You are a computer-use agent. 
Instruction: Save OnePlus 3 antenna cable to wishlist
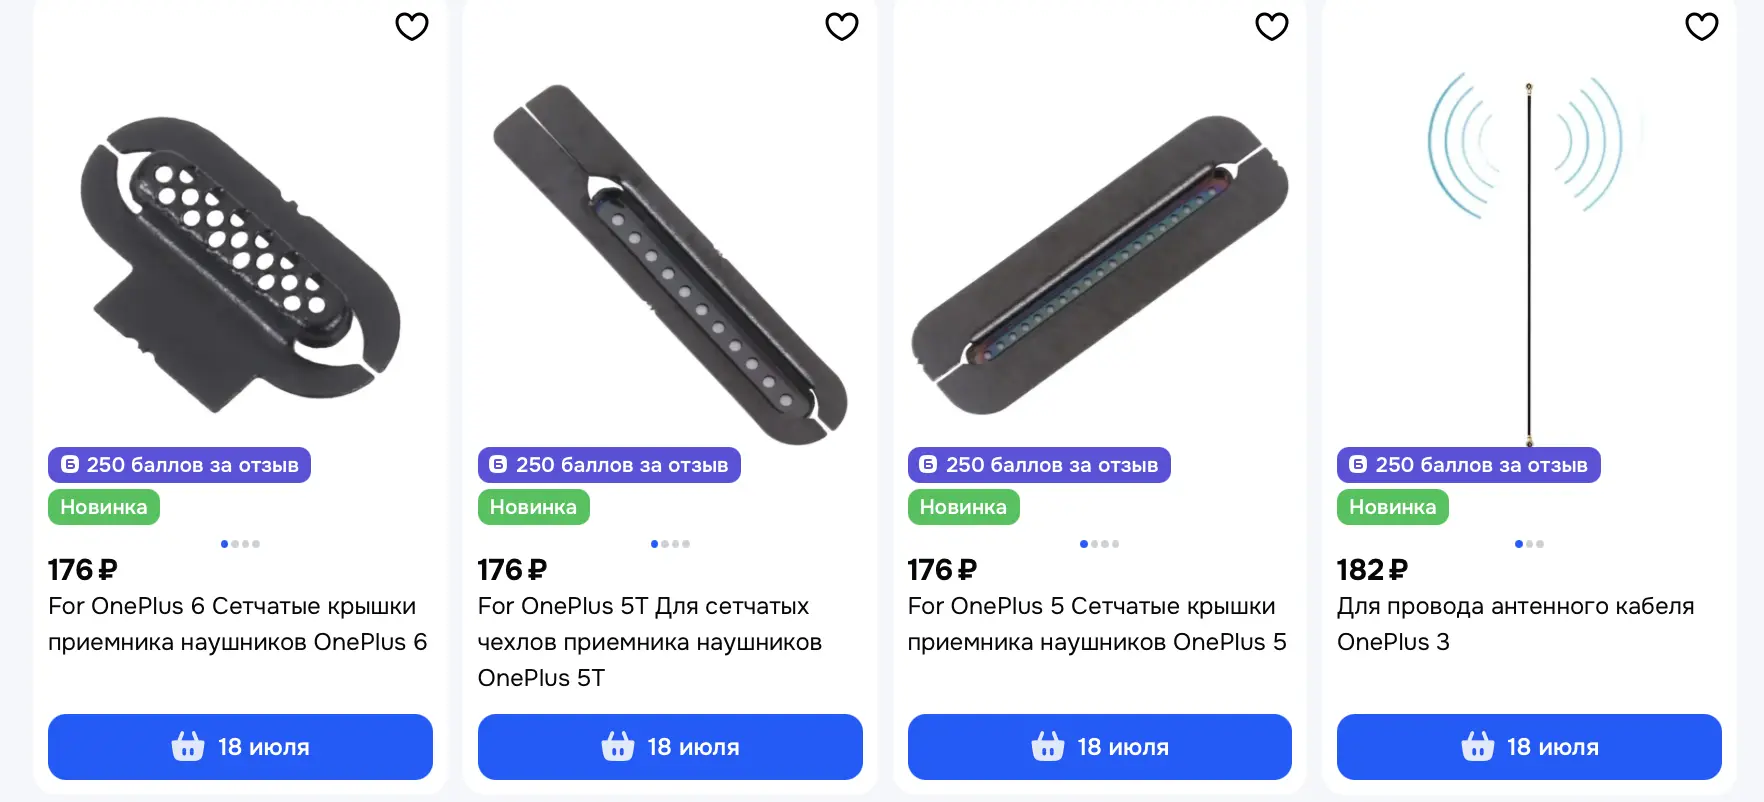[x=1702, y=26]
